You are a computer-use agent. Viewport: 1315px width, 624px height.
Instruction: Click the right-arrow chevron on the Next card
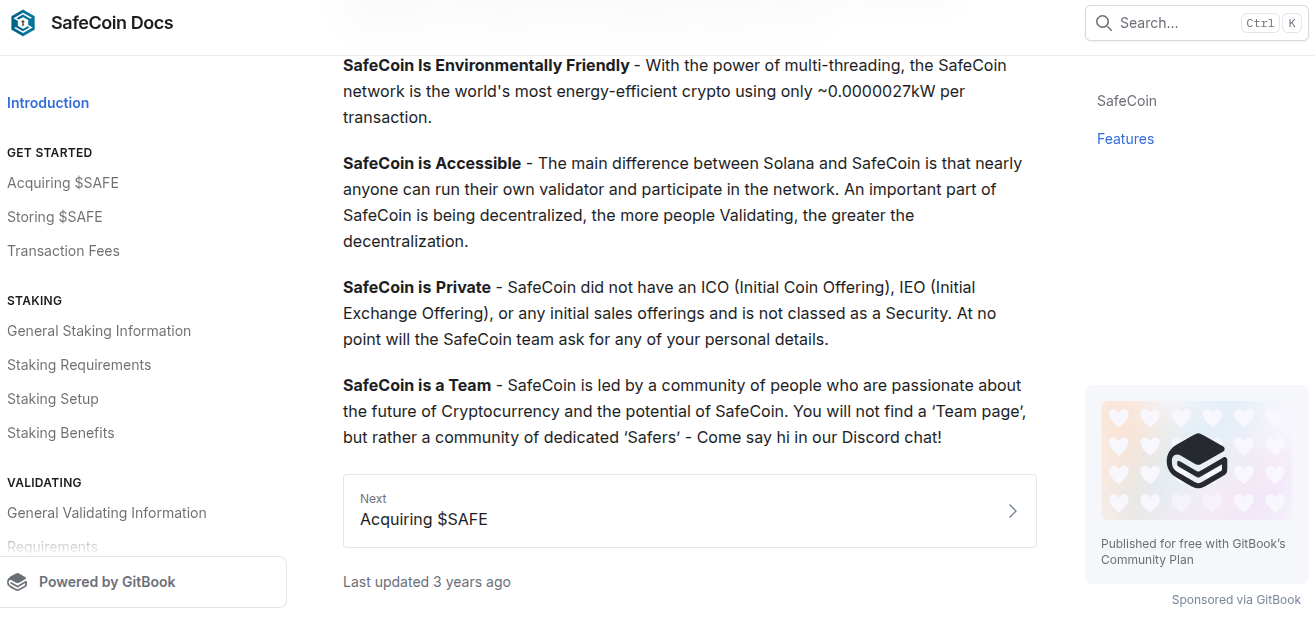pyautogui.click(x=1012, y=511)
